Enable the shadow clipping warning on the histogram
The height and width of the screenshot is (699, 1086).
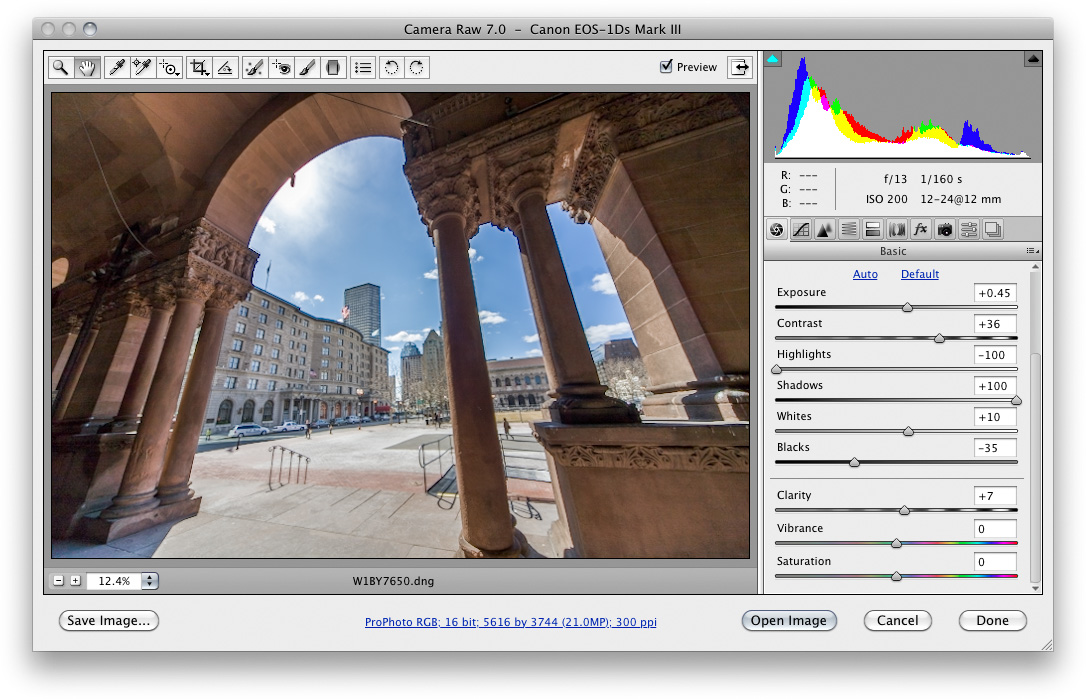(772, 59)
